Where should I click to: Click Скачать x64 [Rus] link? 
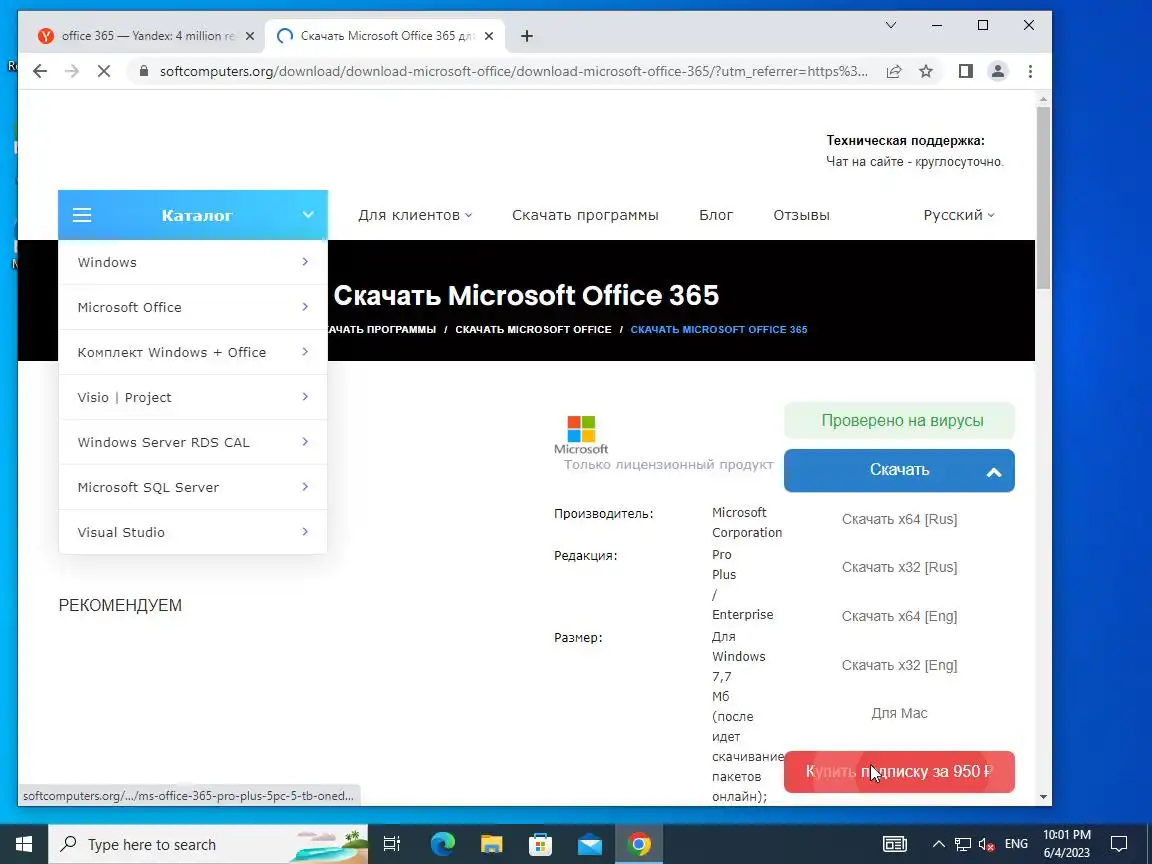899,519
